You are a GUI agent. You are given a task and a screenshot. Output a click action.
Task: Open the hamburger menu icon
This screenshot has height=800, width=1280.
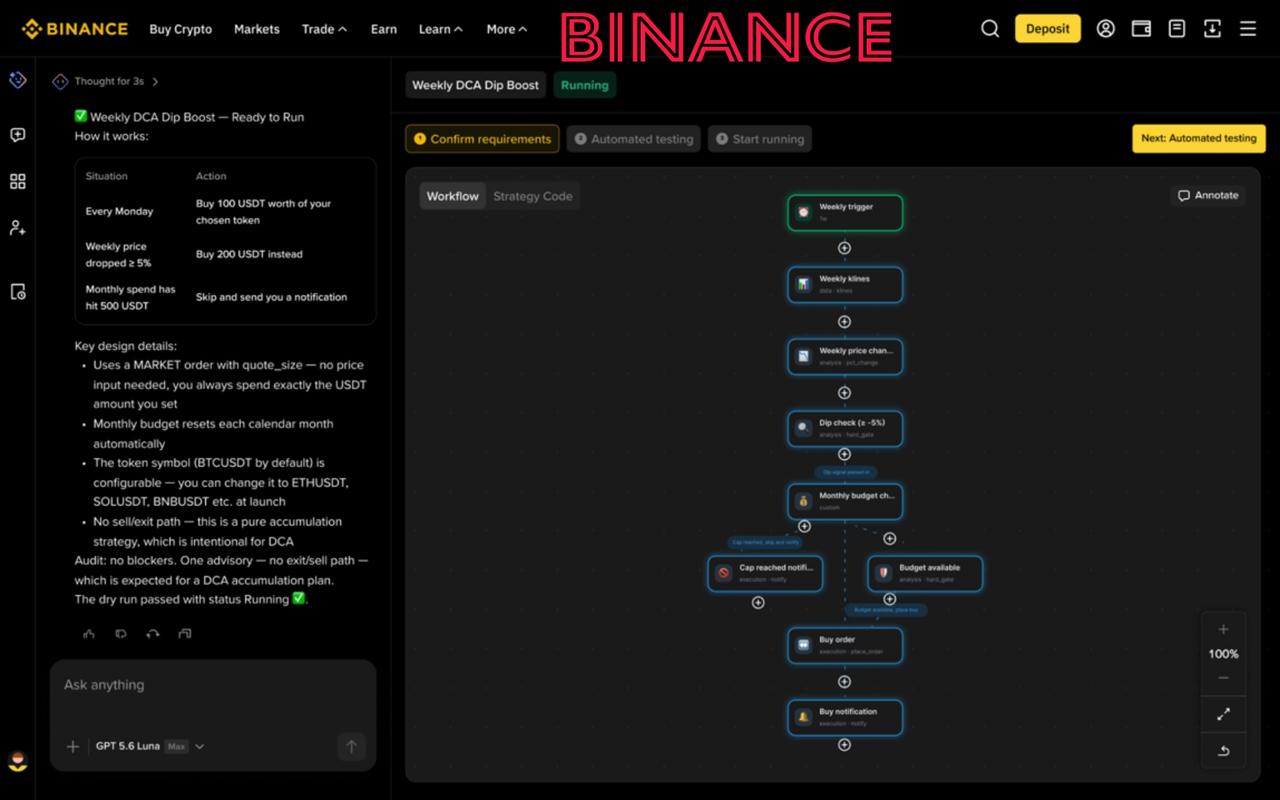click(1248, 29)
